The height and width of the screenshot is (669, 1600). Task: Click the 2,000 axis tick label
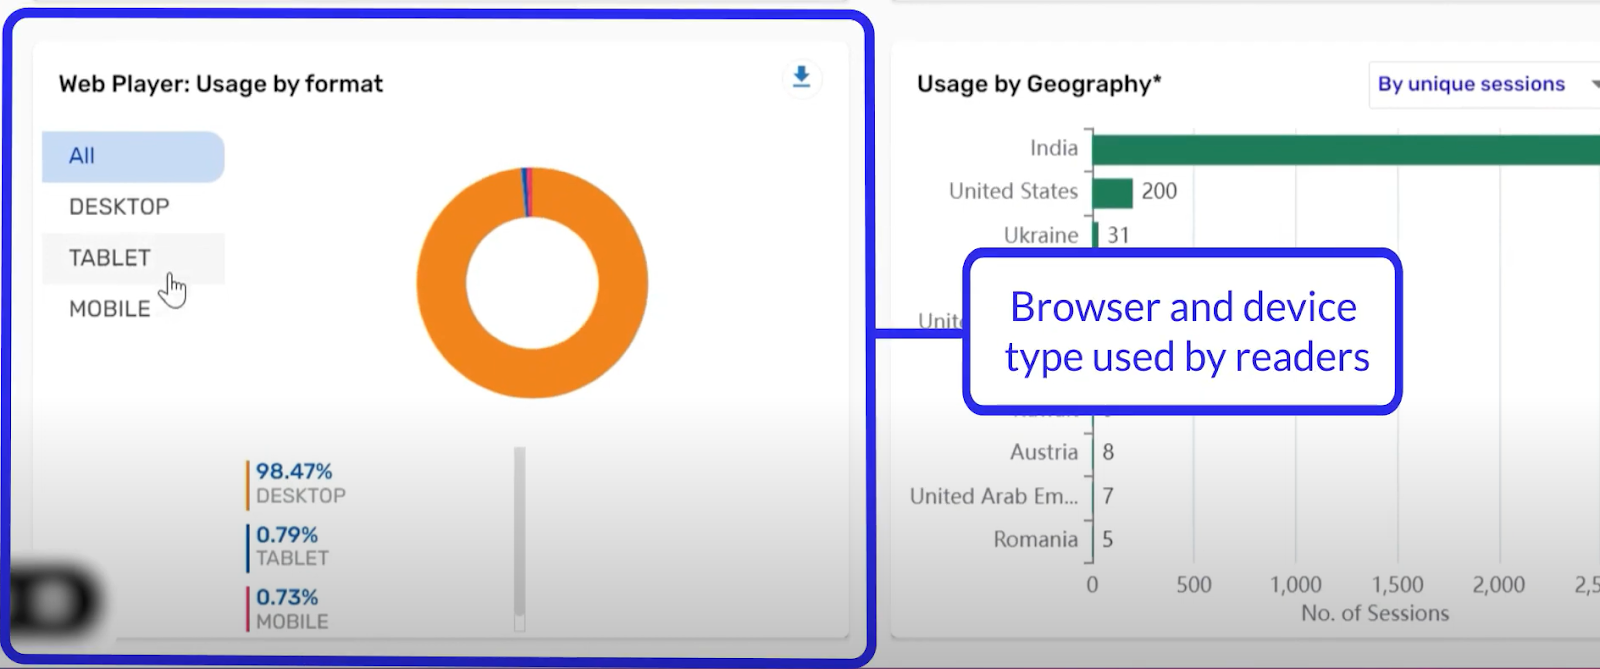[x=1499, y=585]
